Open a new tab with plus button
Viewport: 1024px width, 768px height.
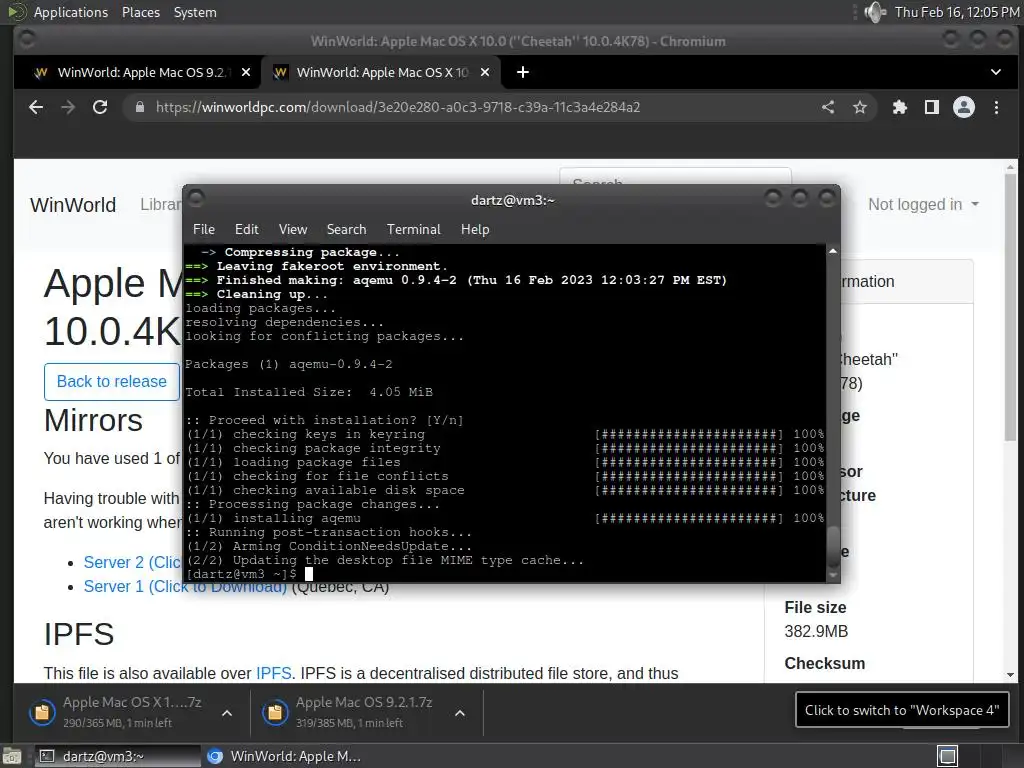522,72
